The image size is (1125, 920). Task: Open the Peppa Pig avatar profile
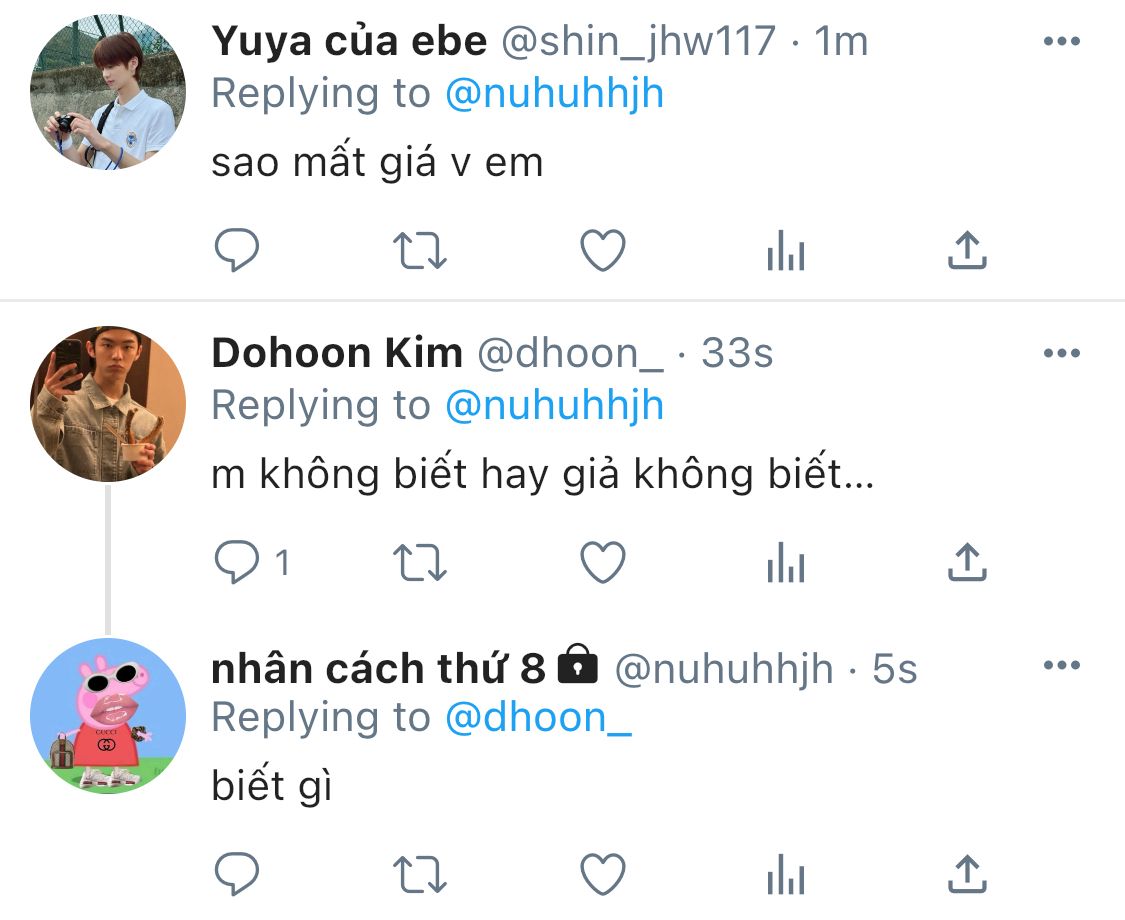click(x=108, y=716)
